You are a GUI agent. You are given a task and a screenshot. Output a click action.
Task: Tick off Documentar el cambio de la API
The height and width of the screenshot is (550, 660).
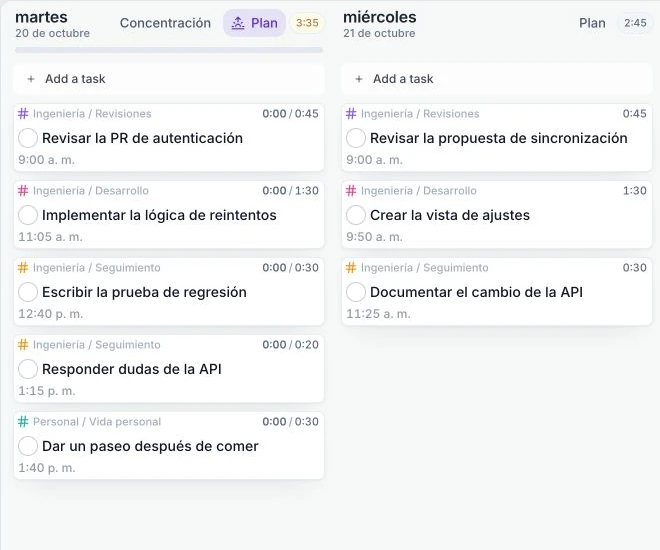[x=356, y=292]
